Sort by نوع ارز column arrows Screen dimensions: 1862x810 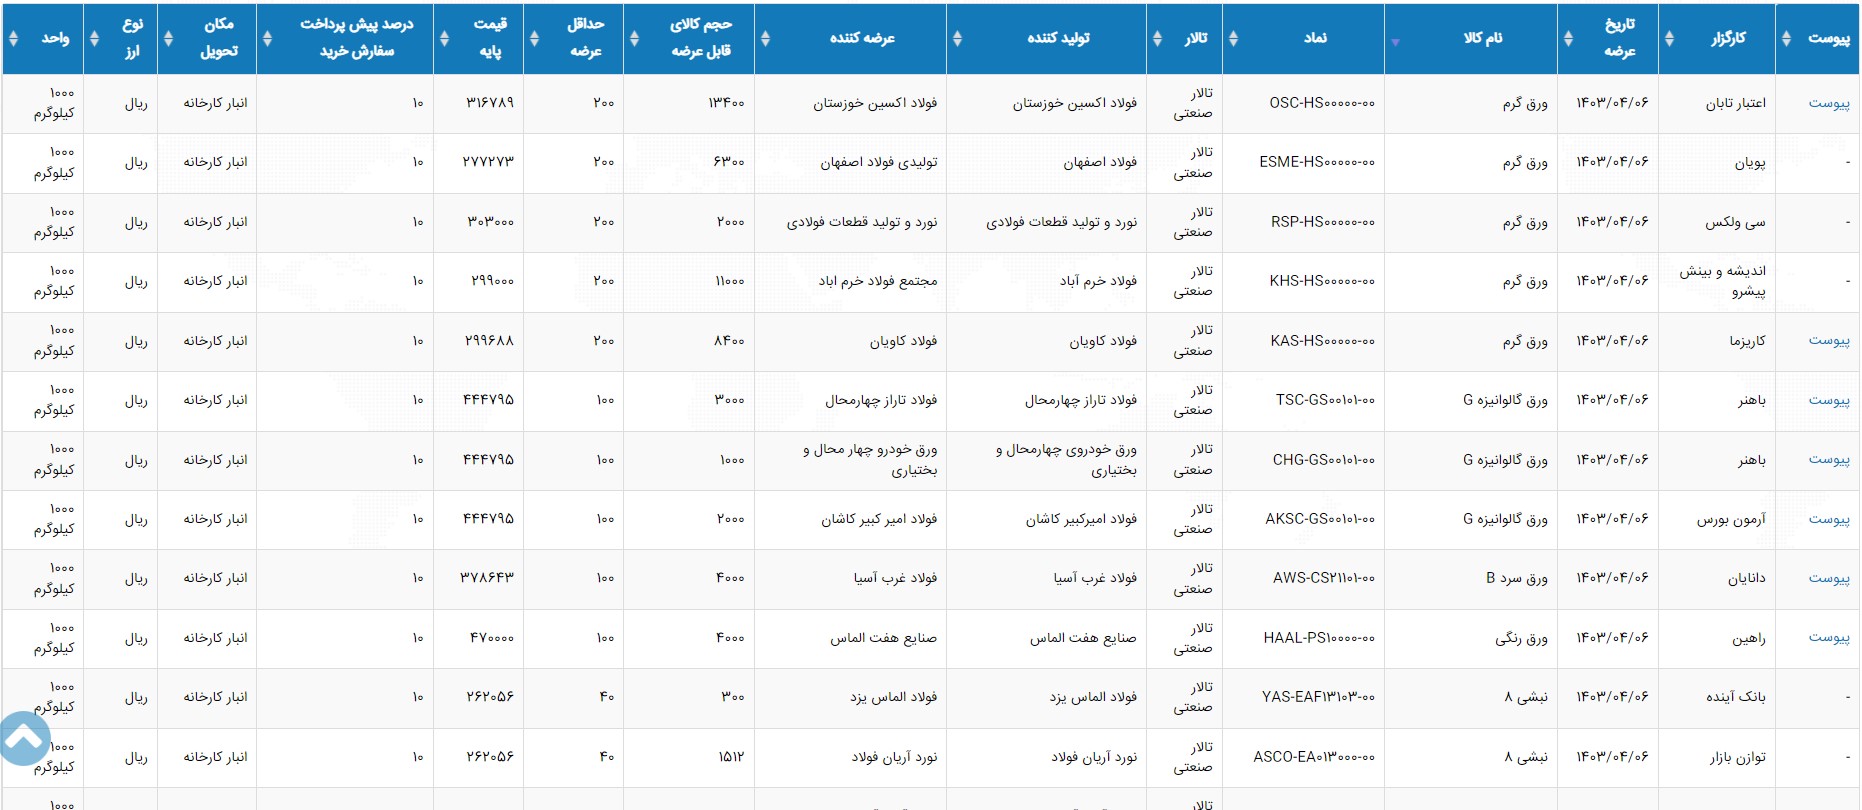click(94, 39)
